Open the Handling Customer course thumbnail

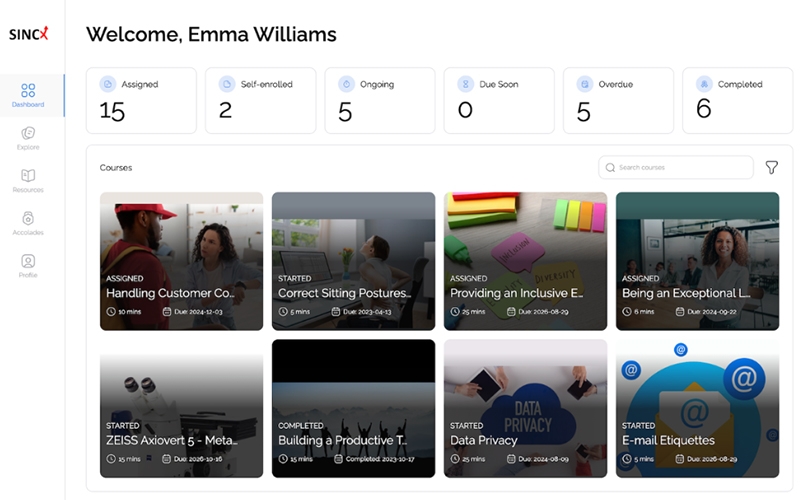(x=181, y=260)
